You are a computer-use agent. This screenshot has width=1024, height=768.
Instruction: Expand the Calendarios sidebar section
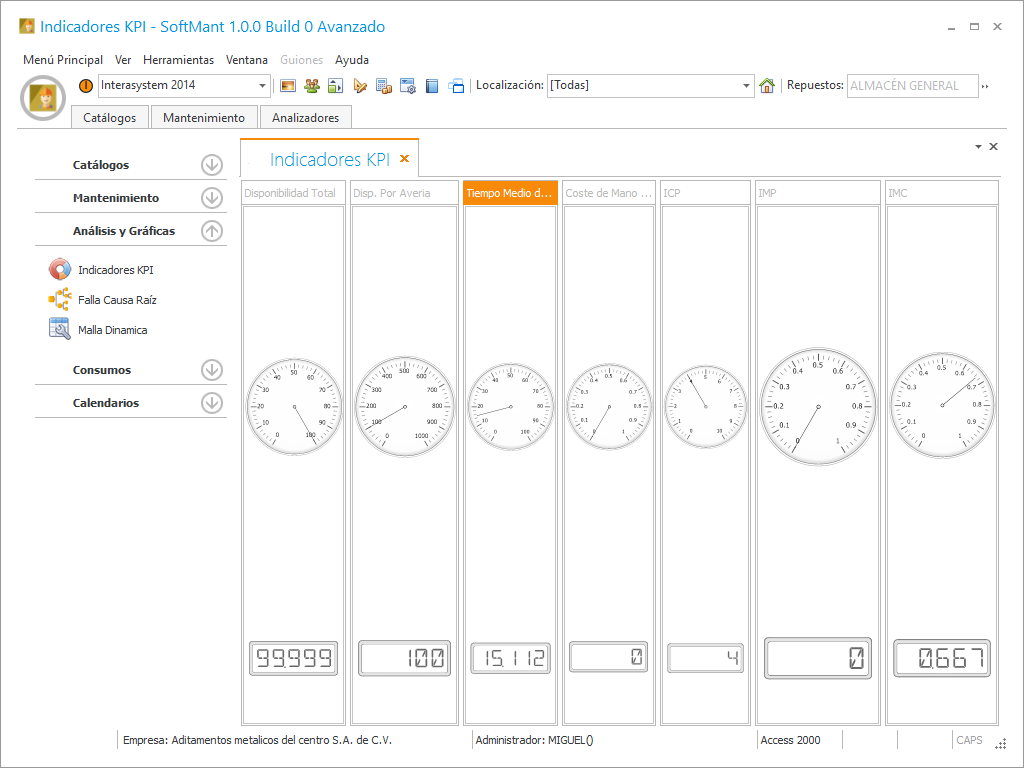(x=211, y=403)
